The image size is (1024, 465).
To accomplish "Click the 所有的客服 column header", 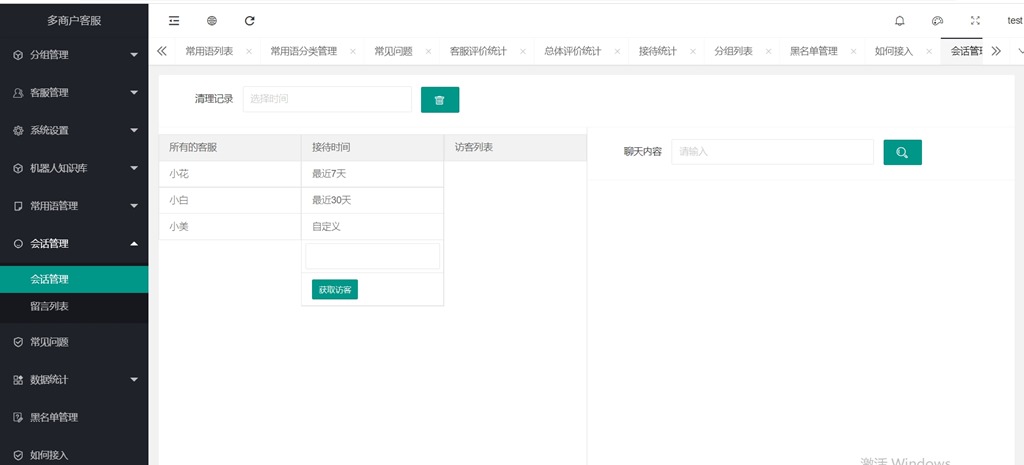I will coord(230,148).
